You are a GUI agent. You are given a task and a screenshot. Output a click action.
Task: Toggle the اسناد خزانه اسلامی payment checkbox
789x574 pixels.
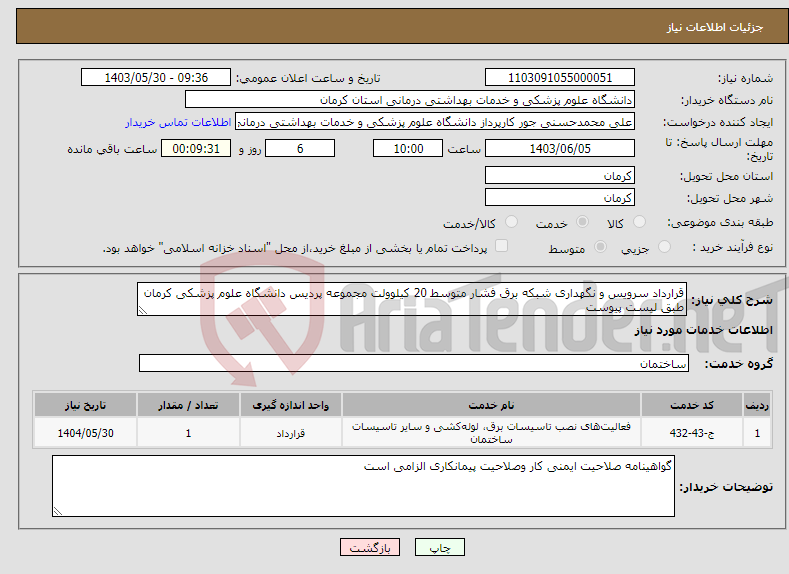click(x=501, y=245)
